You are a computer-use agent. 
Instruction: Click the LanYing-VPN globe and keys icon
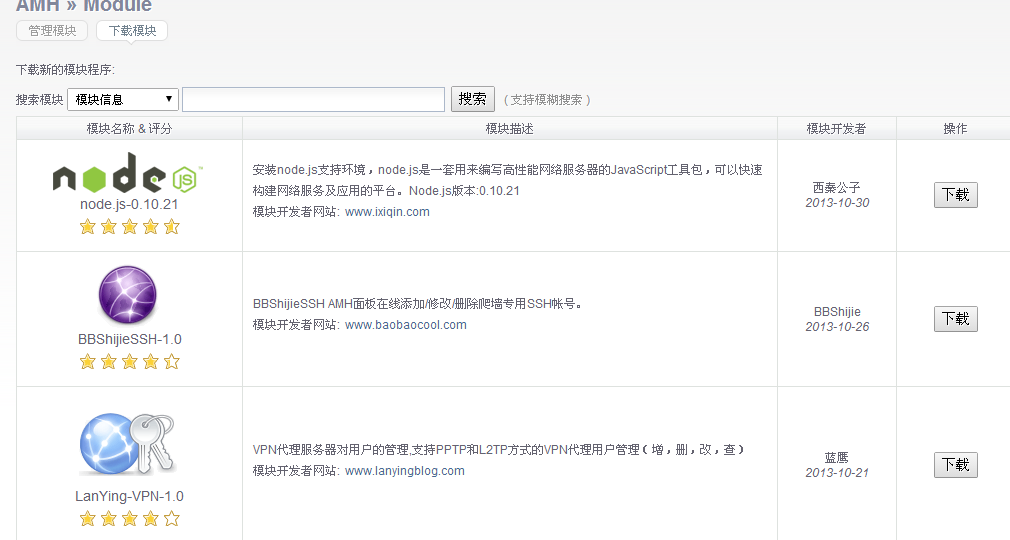[128, 443]
